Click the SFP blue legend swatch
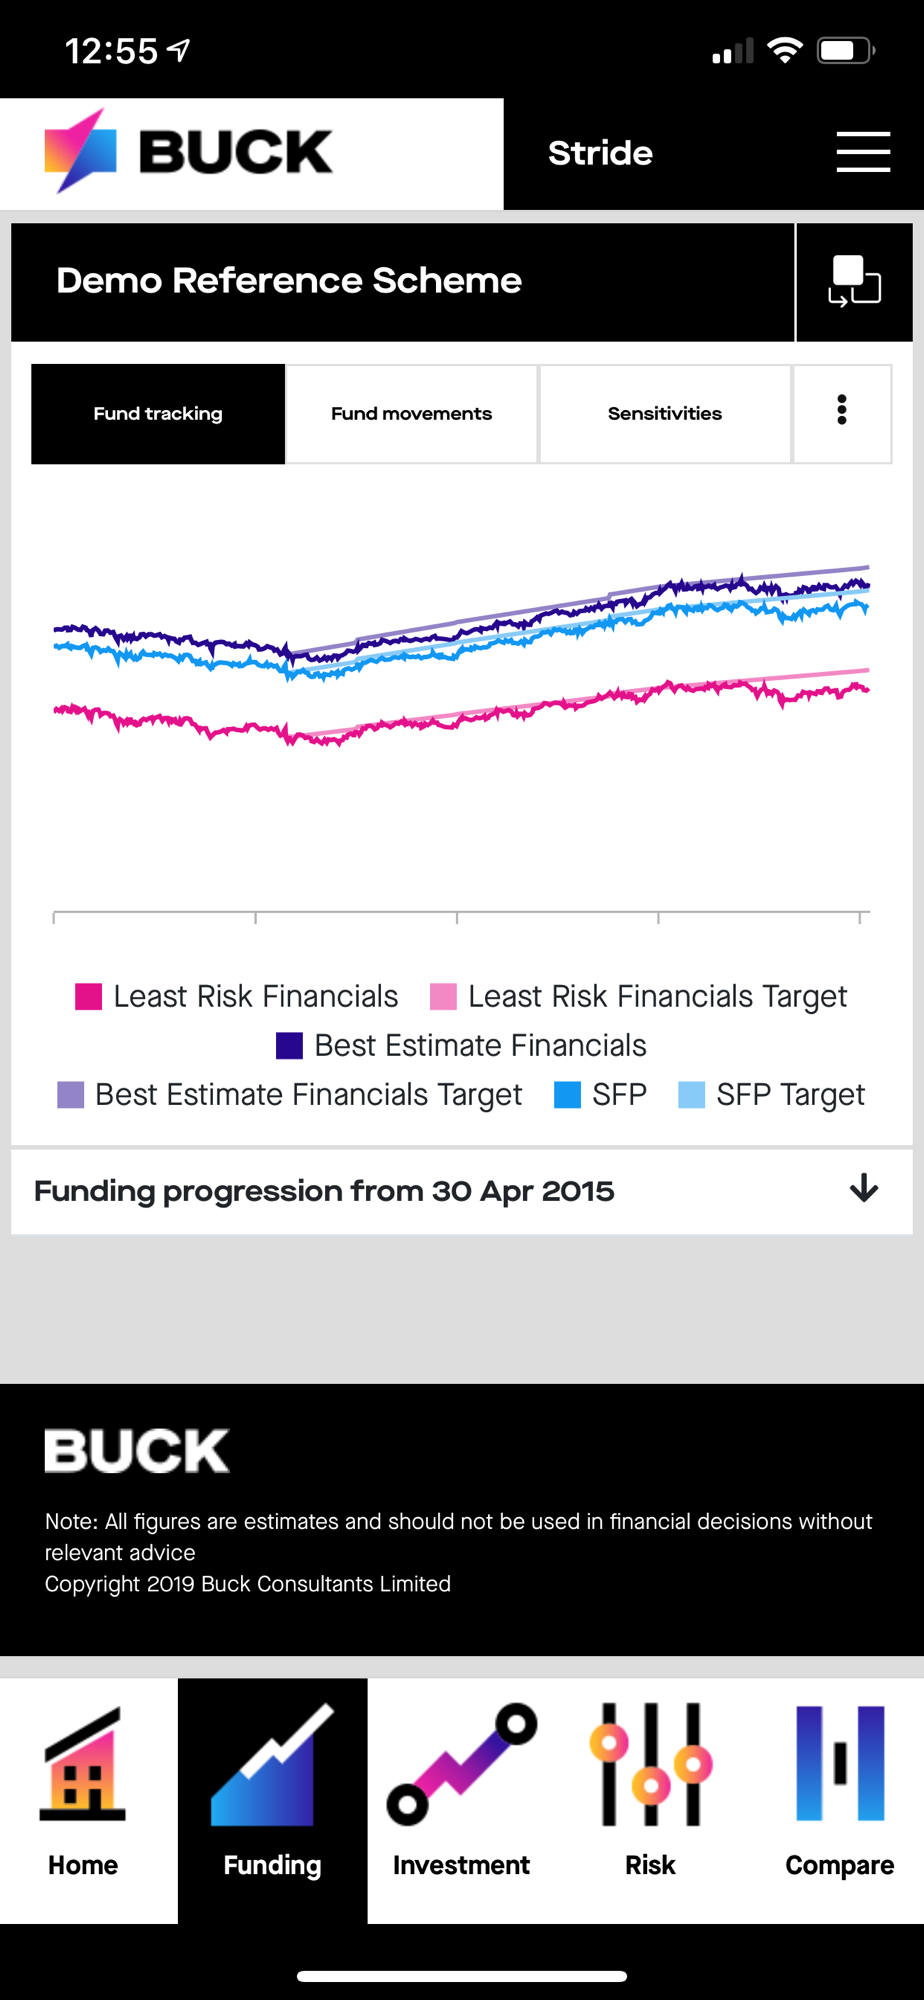Viewport: 924px width, 2000px height. coord(568,1095)
